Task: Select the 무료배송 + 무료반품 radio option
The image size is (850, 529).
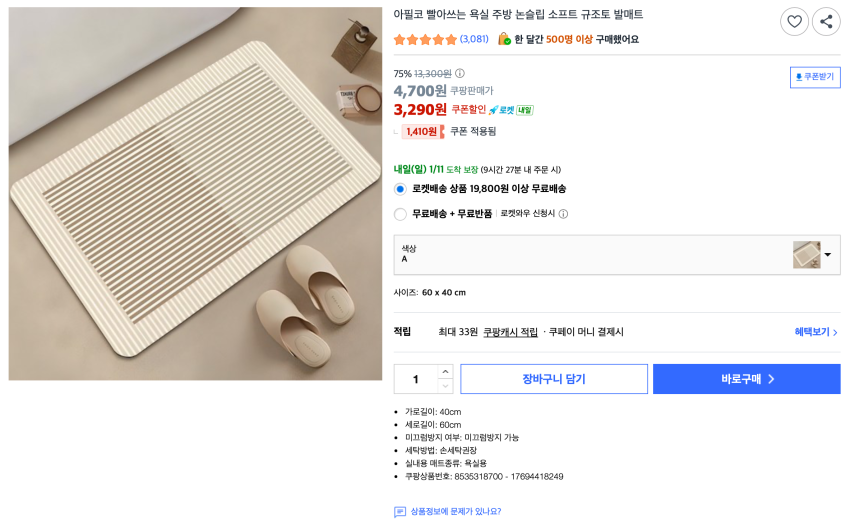Action: click(x=400, y=214)
